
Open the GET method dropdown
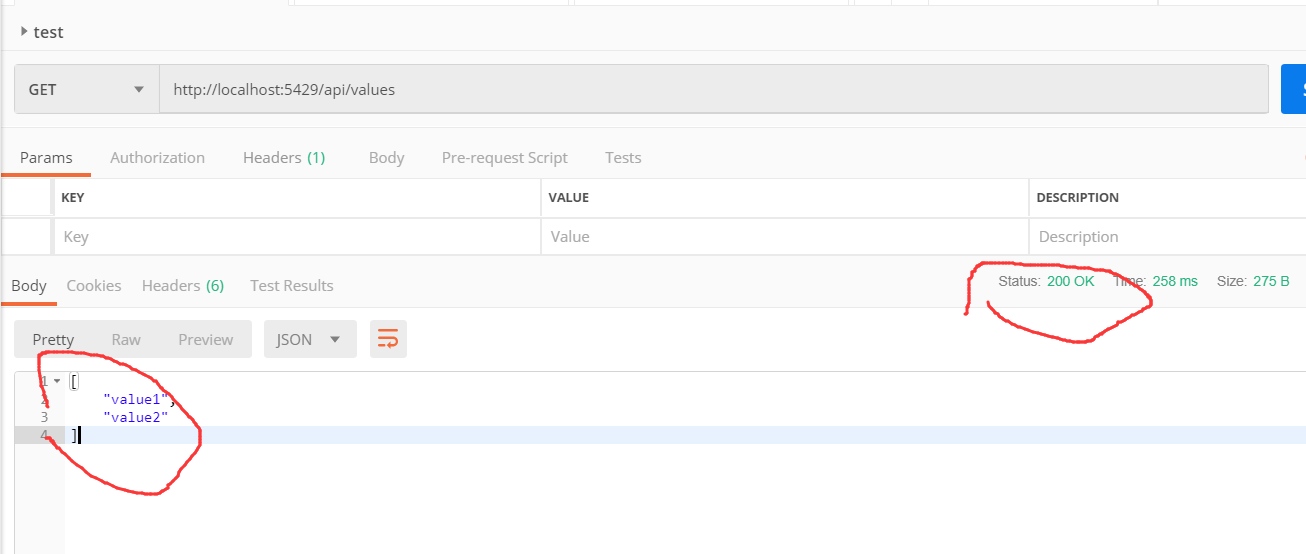tap(86, 89)
